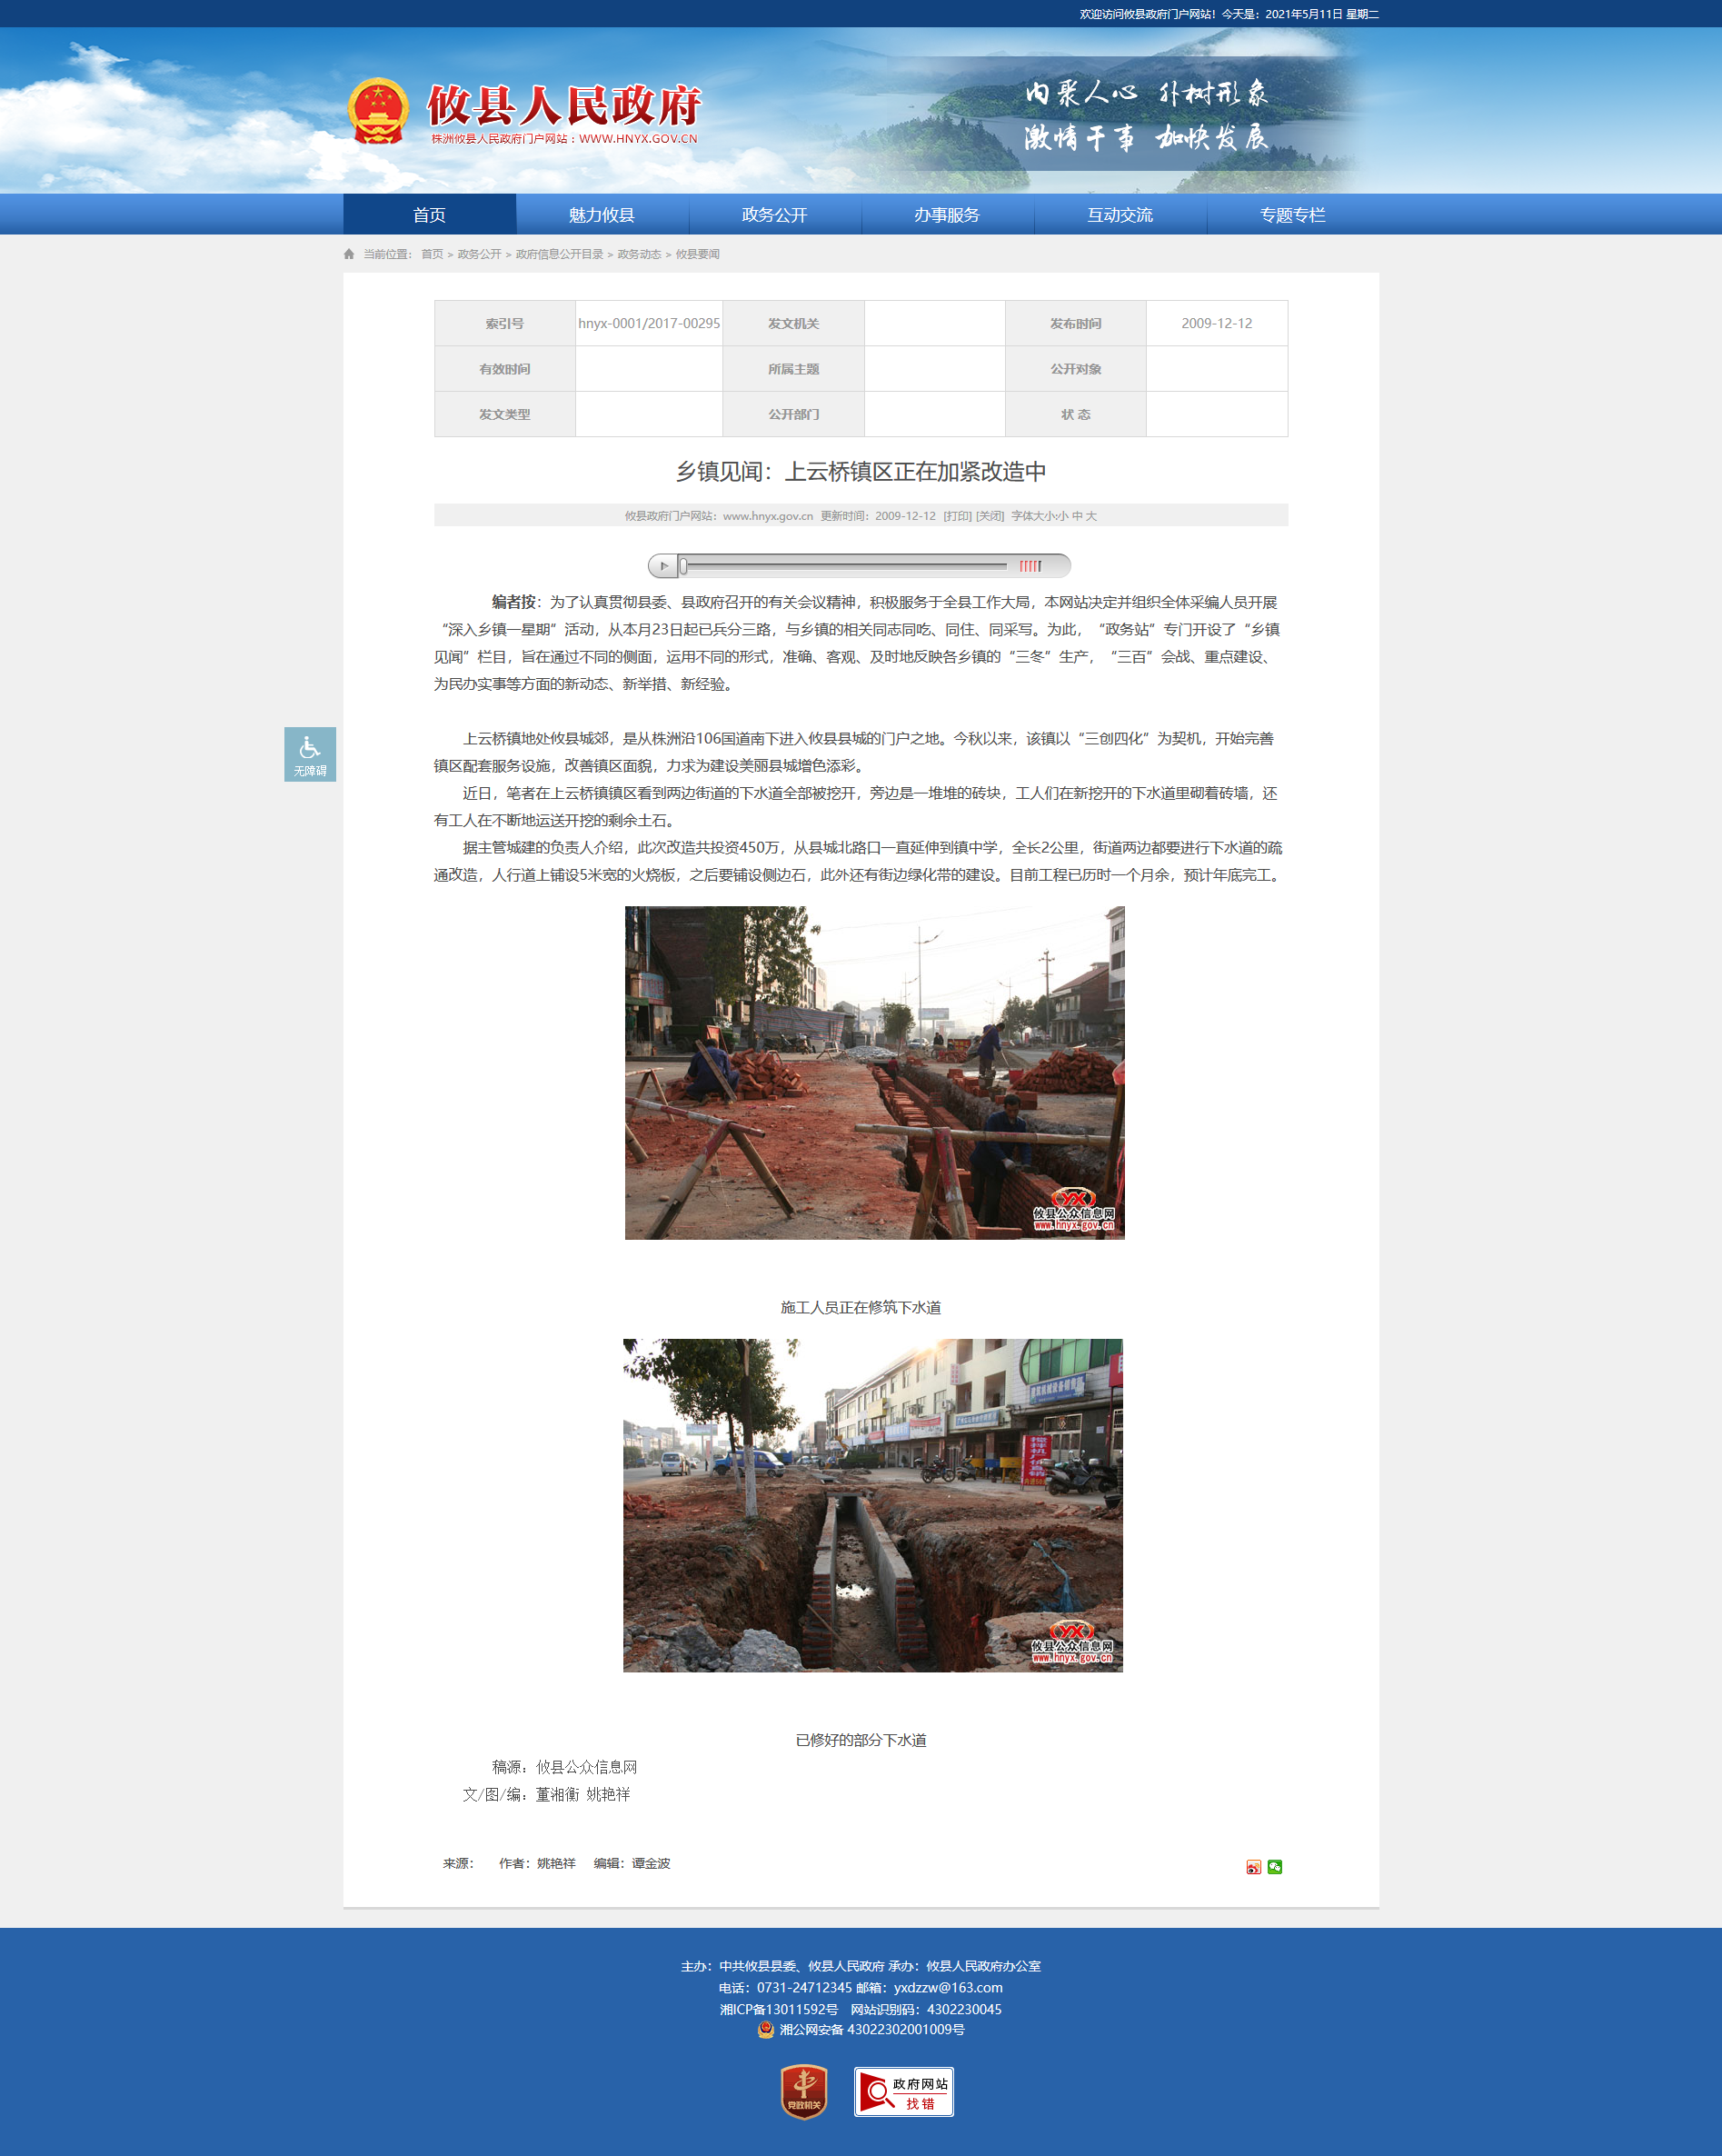
Task: Open the 政府网站找错 error-report icon
Action: click(903, 2091)
